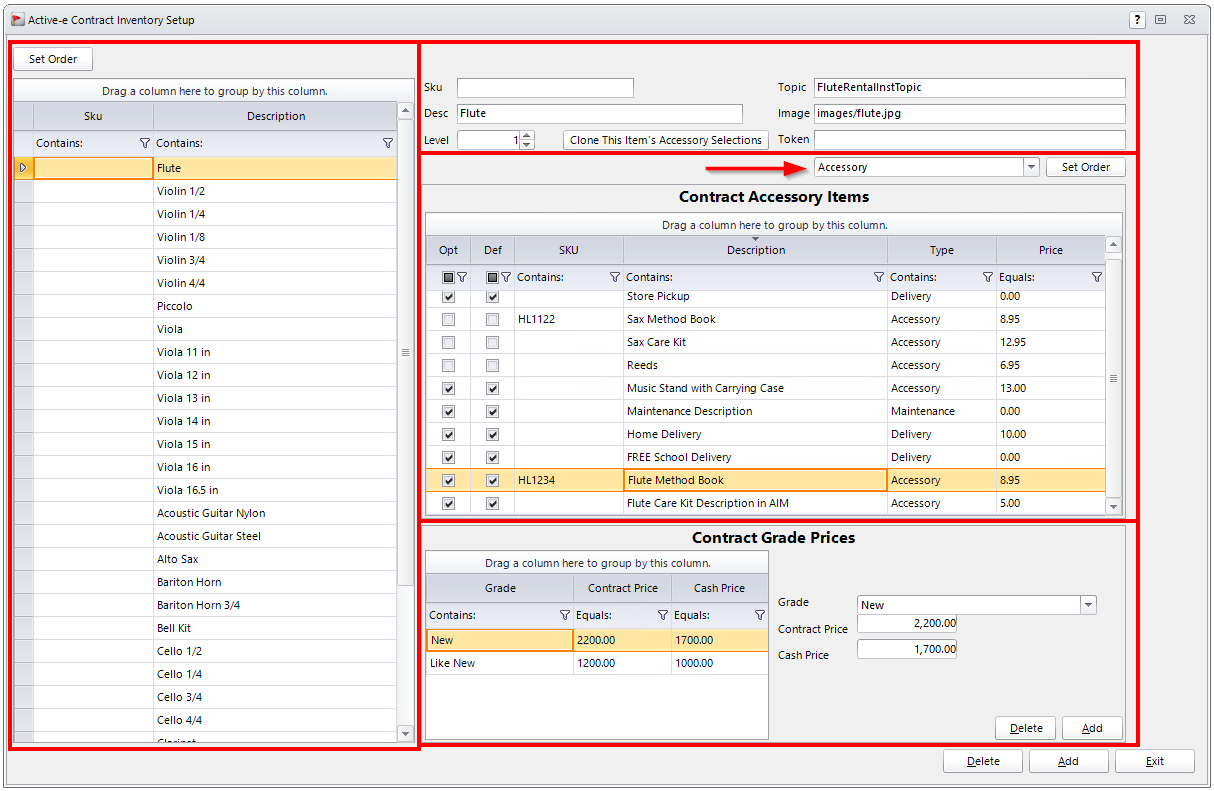The height and width of the screenshot is (791, 1214).
Task: Click the Def column filter funnel icon
Action: click(506, 277)
